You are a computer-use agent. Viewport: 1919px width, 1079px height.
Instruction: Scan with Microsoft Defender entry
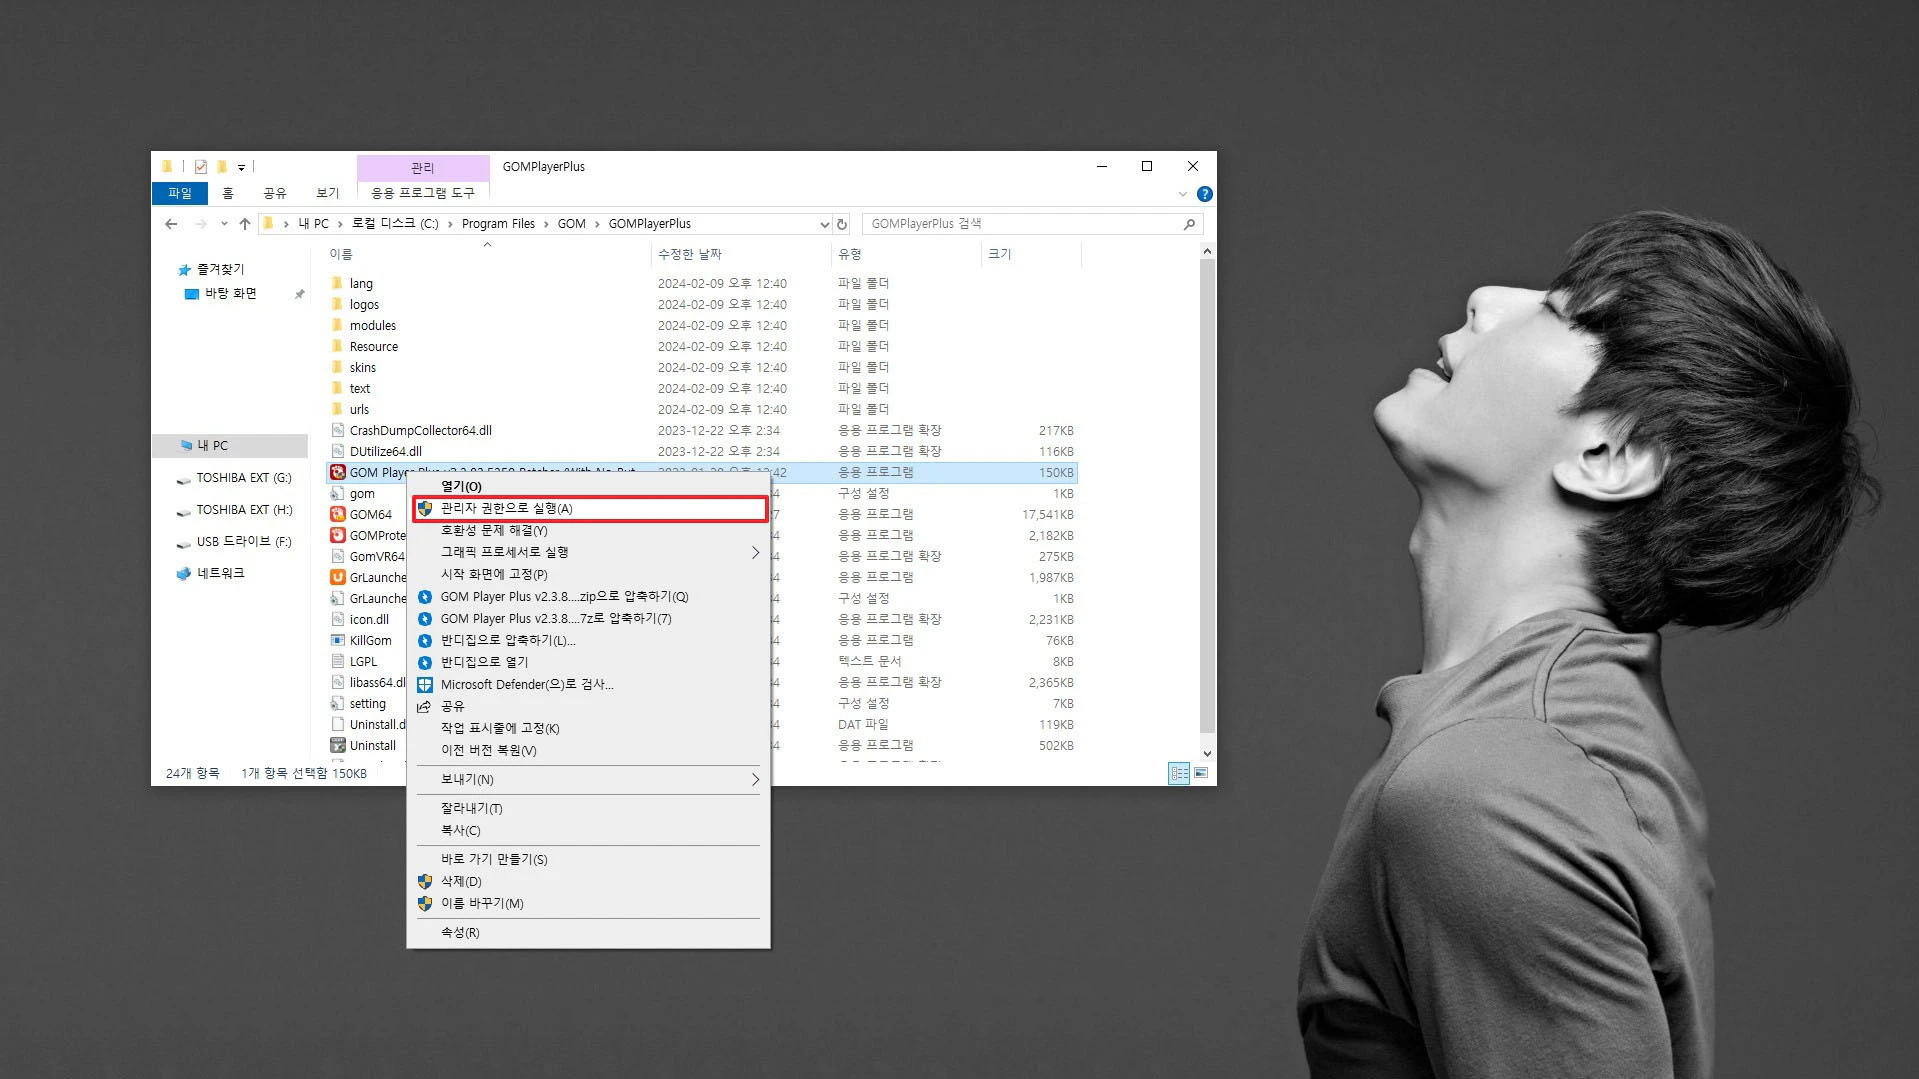pyautogui.click(x=589, y=684)
